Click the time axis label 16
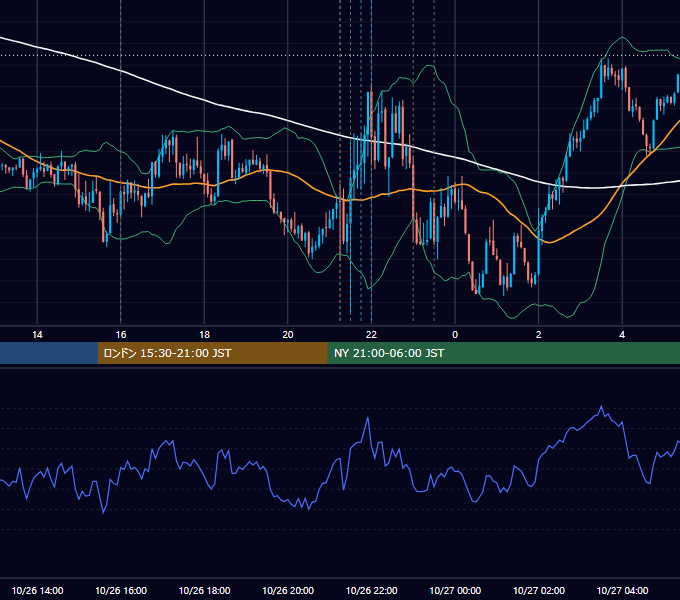Screen dimensions: 680x600 click(x=121, y=335)
